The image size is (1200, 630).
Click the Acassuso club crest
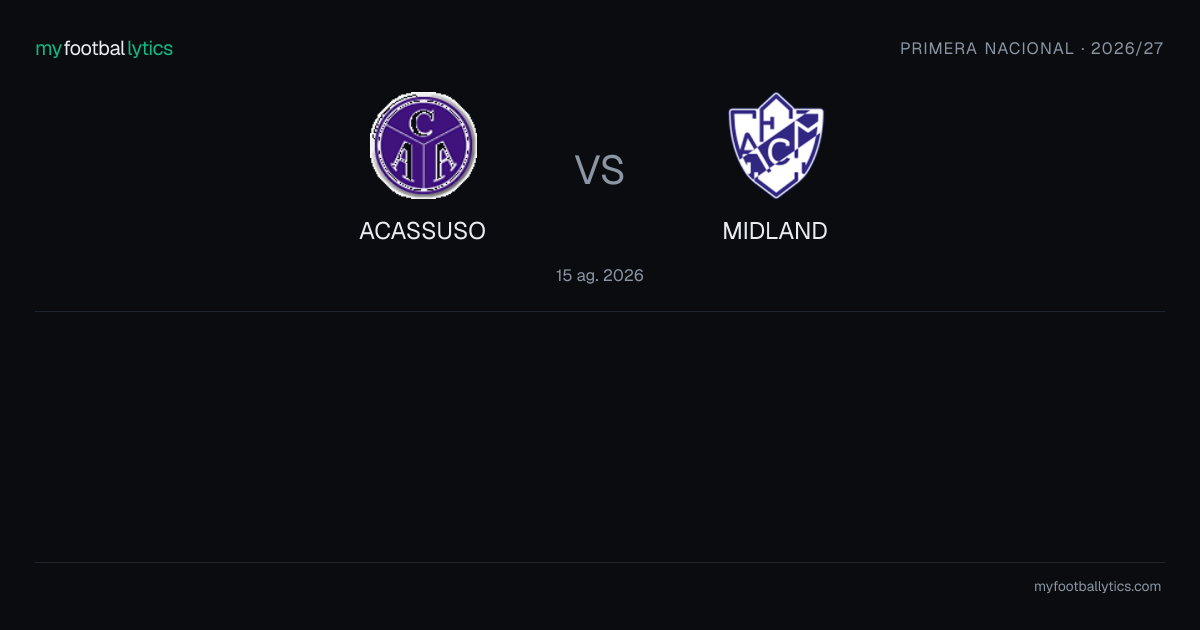pyautogui.click(x=423, y=145)
